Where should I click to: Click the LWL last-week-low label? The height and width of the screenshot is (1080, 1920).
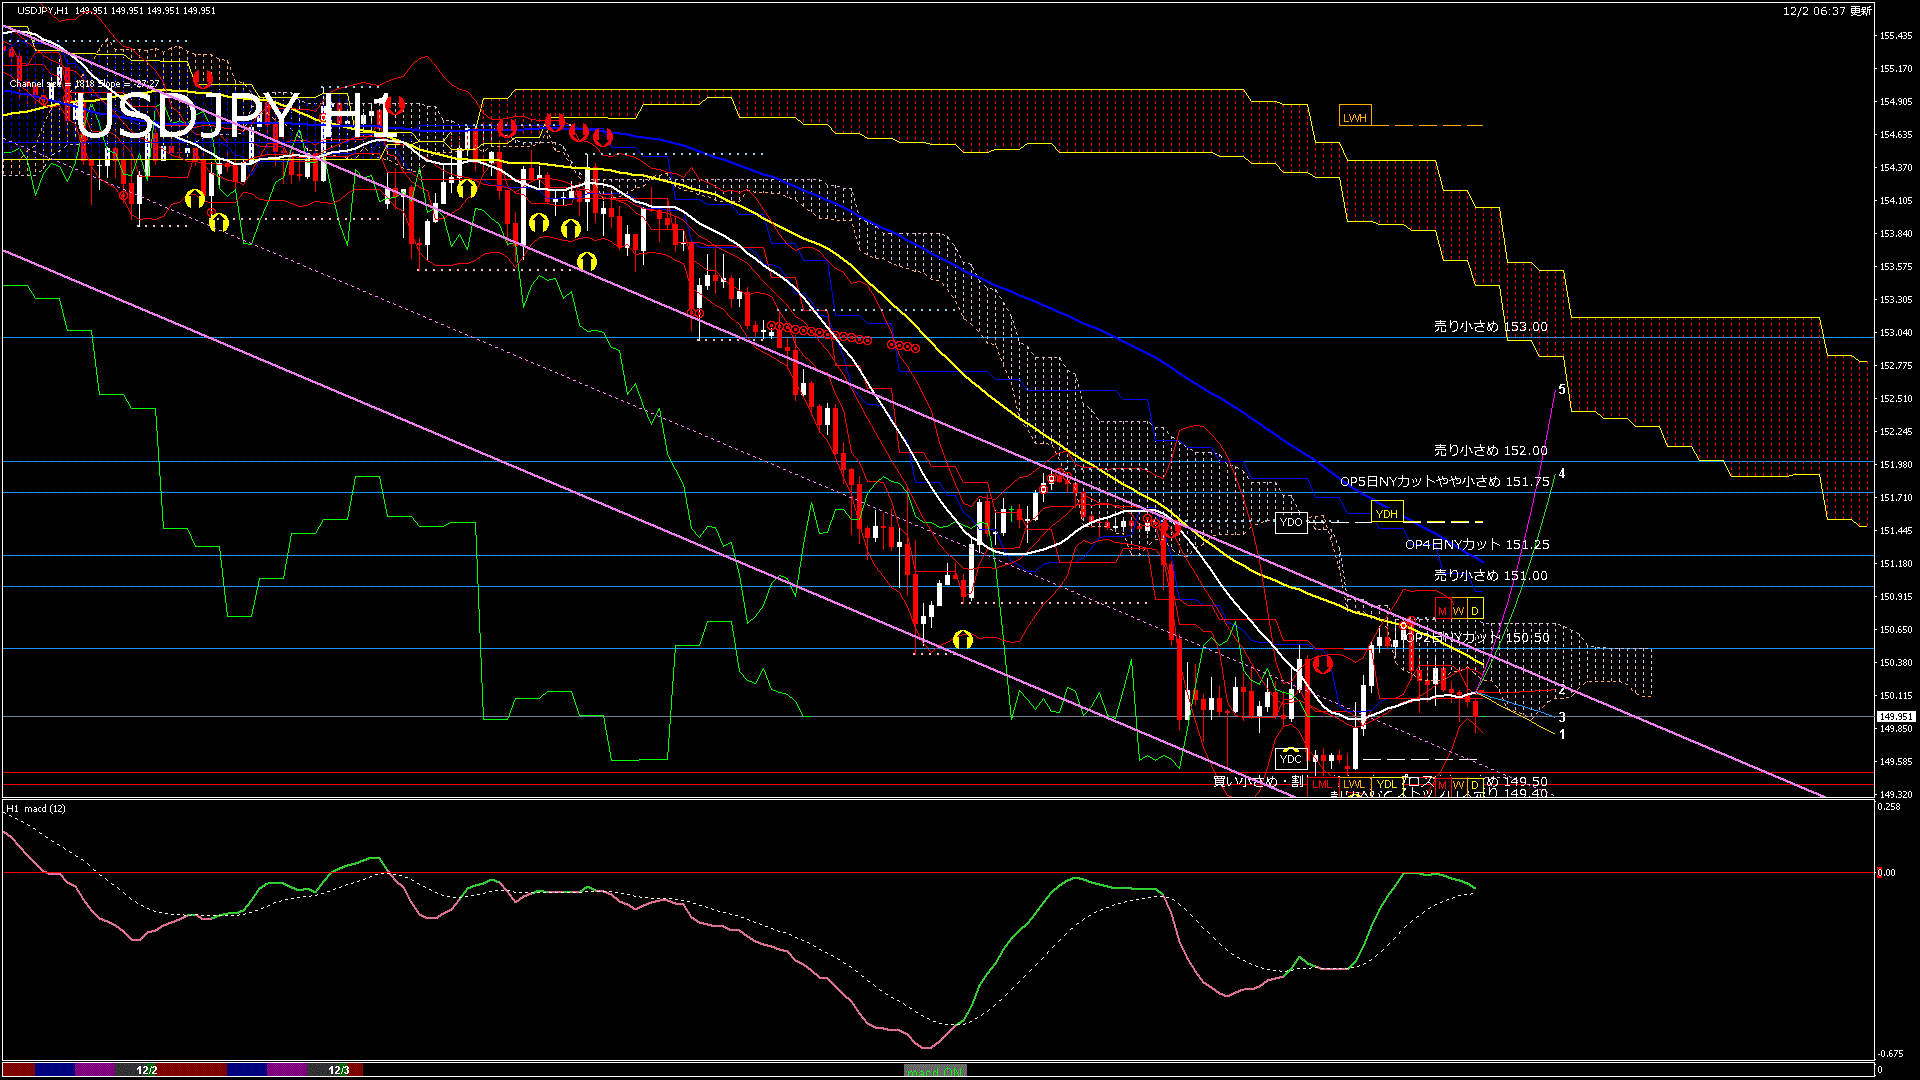point(1353,784)
